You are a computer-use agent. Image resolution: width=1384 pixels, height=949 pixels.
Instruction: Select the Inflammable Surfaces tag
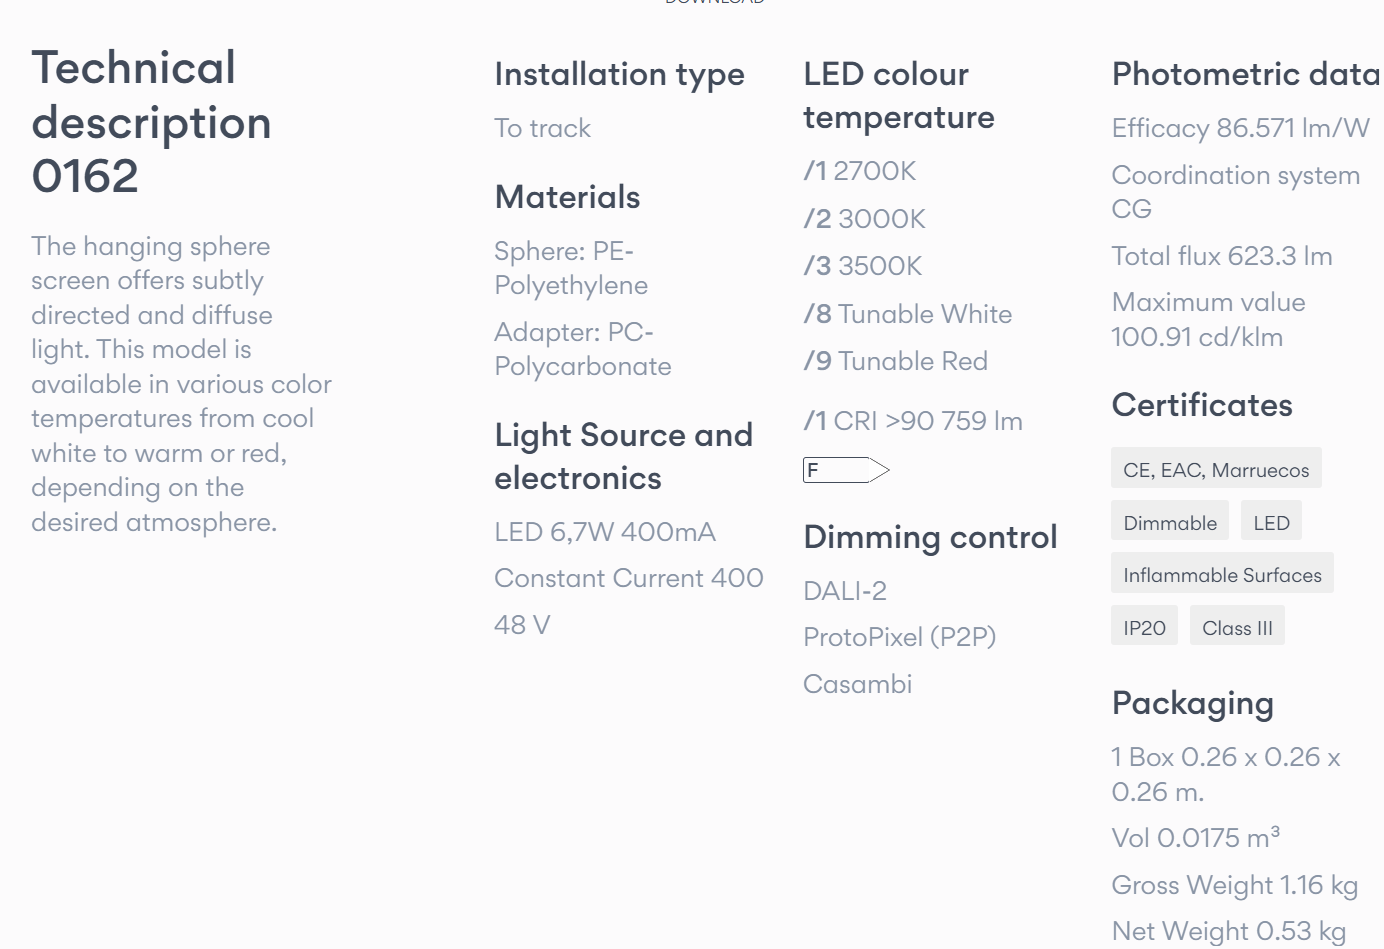click(x=1222, y=573)
